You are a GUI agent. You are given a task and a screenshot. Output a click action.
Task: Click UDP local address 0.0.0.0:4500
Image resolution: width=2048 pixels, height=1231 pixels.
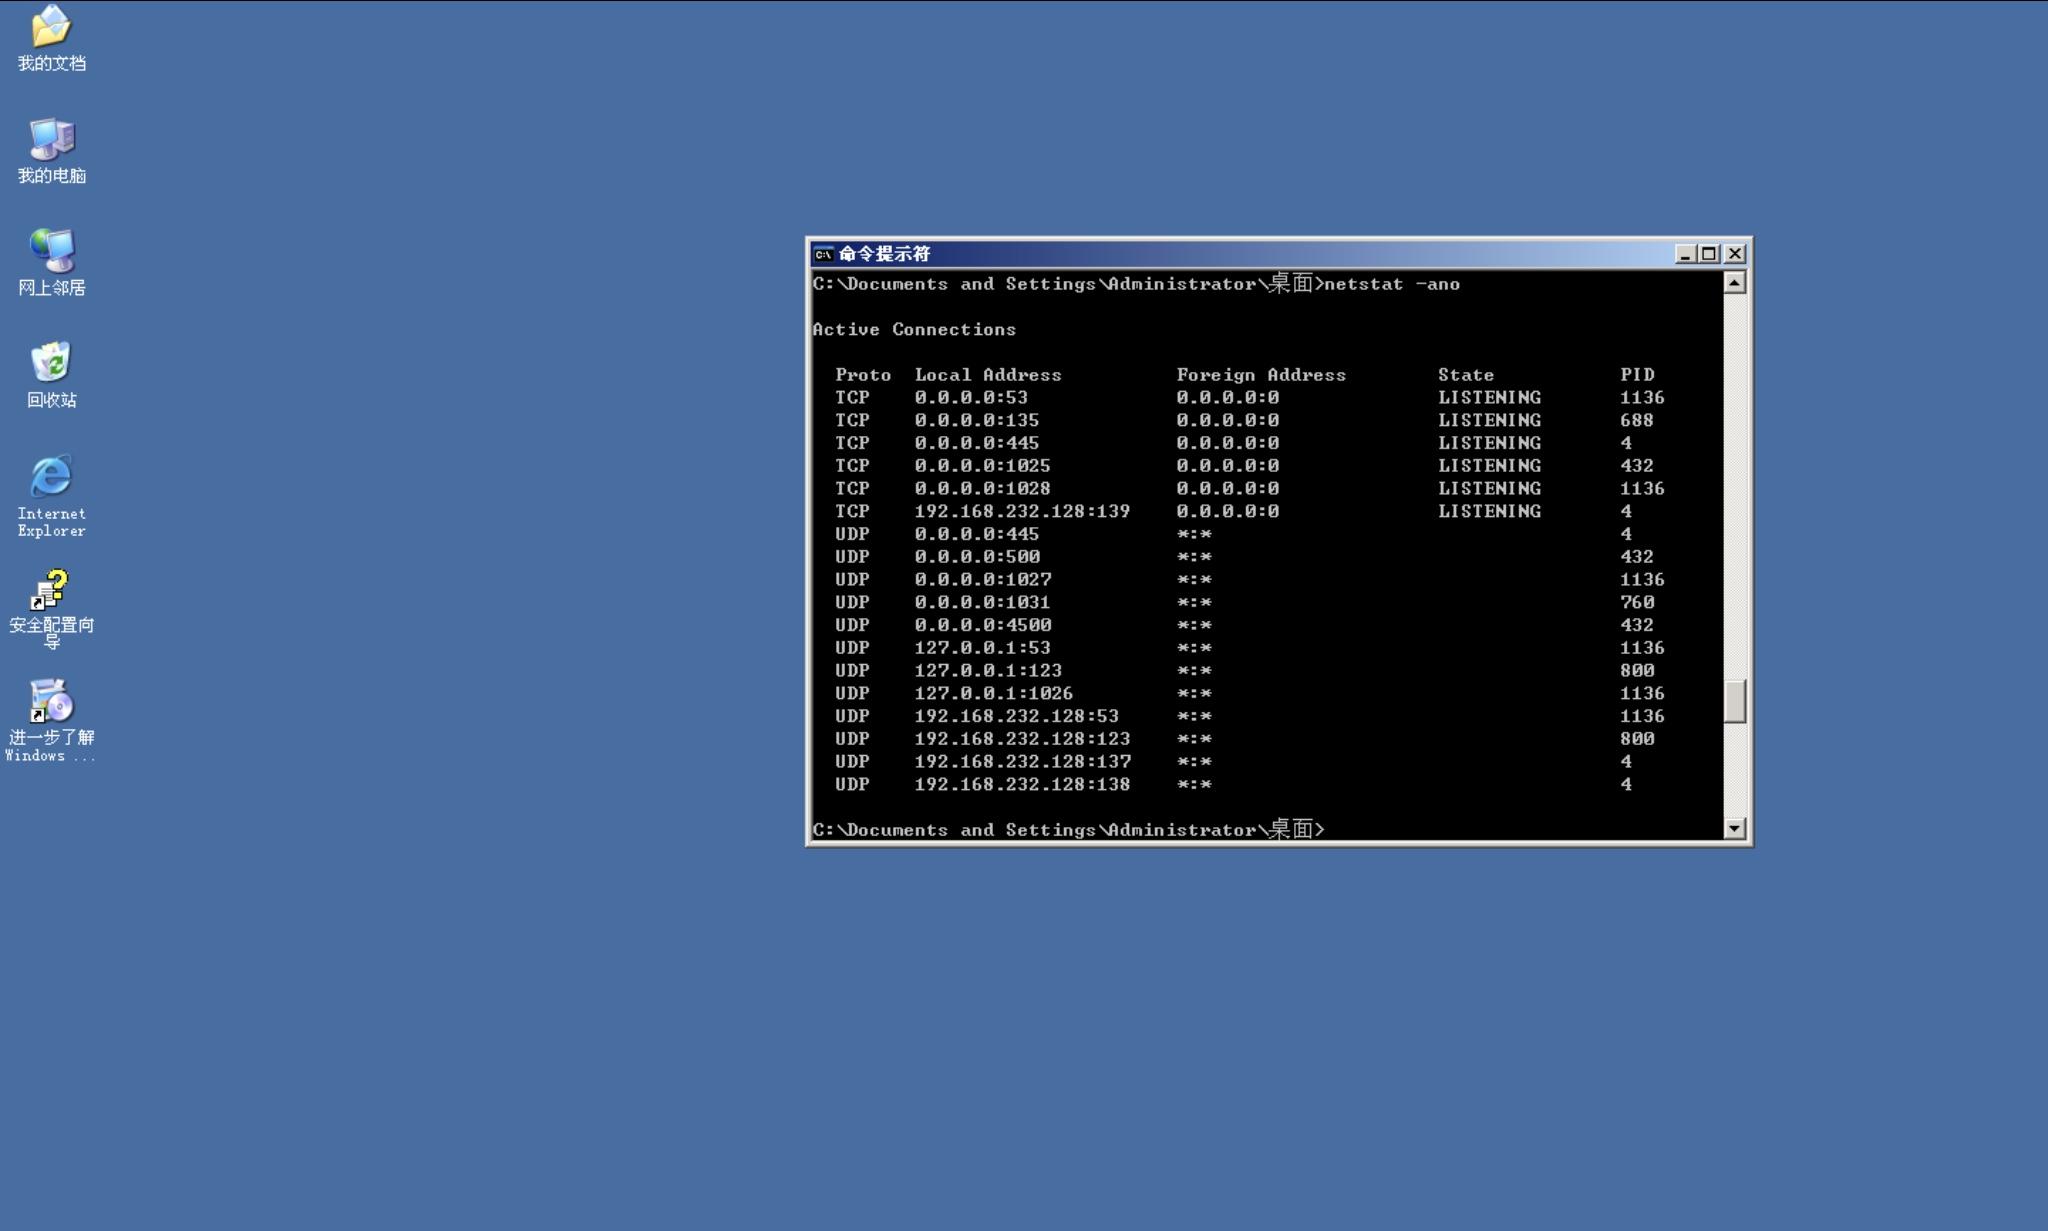tap(983, 626)
